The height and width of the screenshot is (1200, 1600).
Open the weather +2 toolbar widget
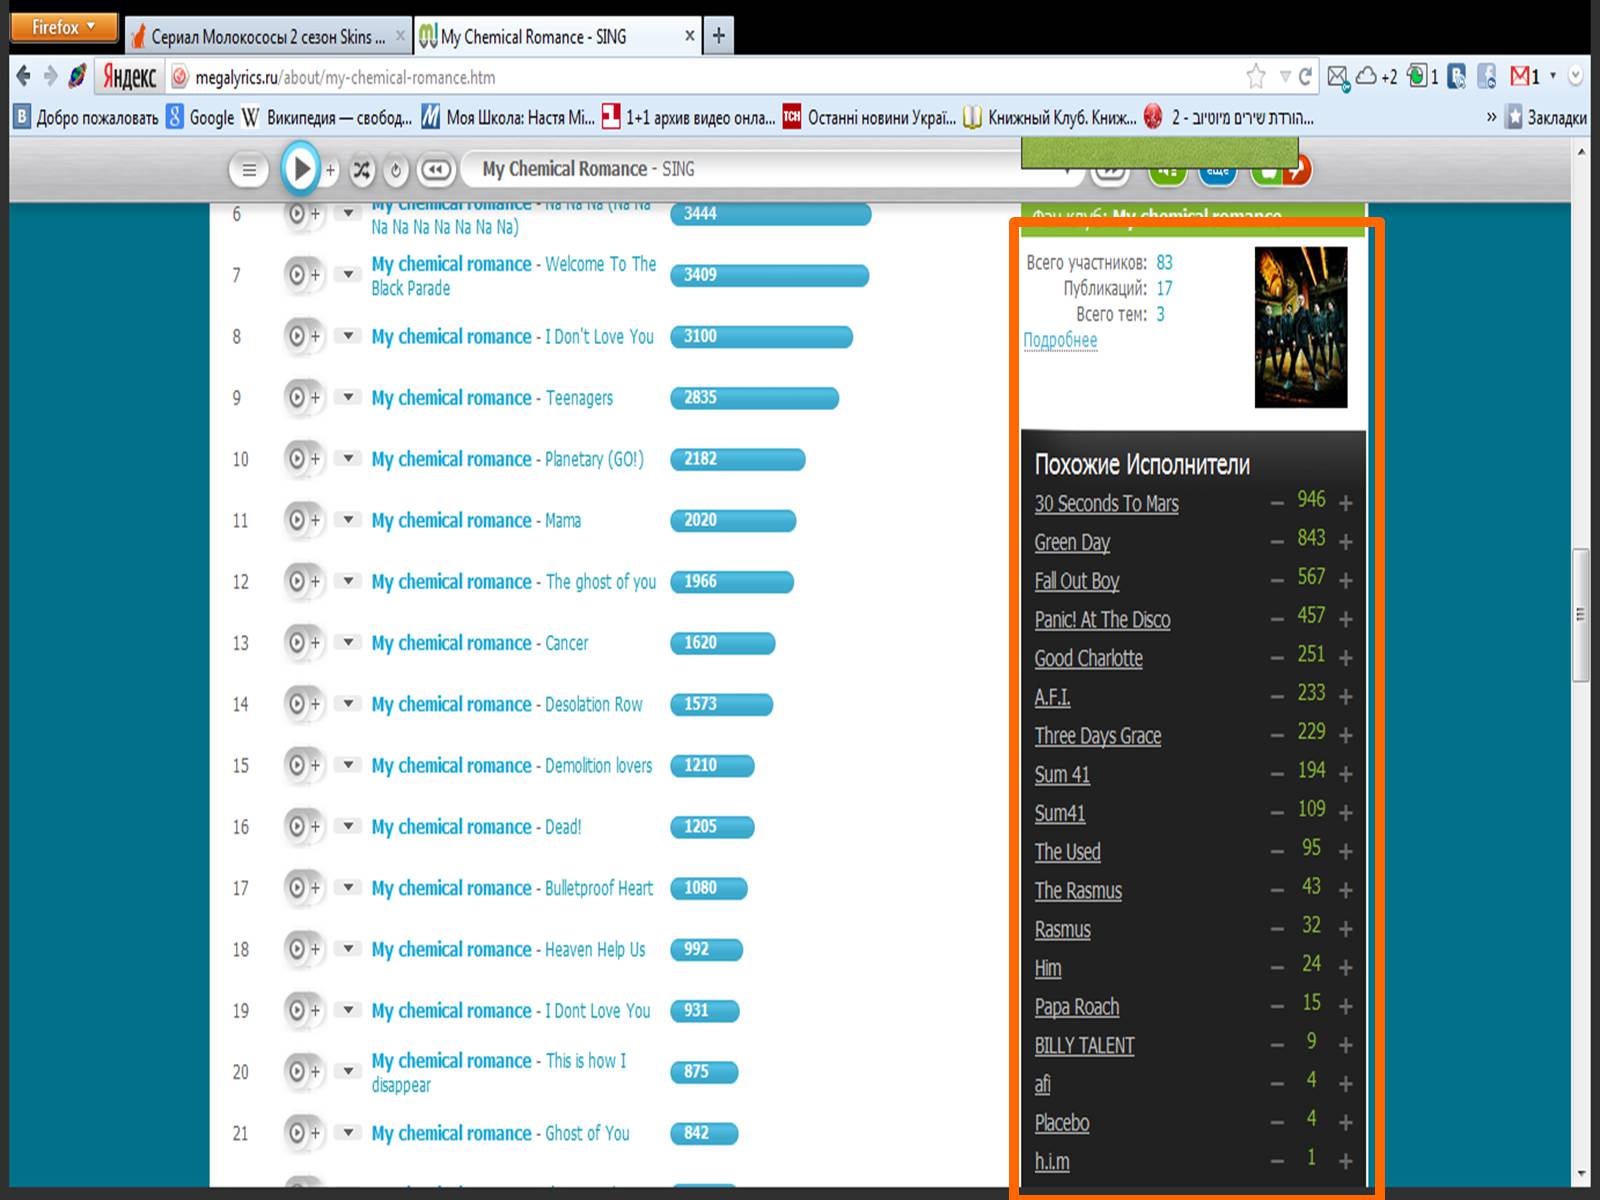pos(1377,76)
